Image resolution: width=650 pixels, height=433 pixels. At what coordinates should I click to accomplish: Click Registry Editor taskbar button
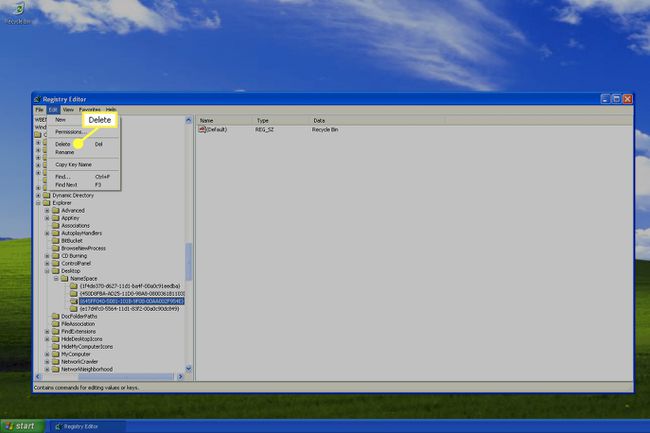pyautogui.click(x=88, y=426)
